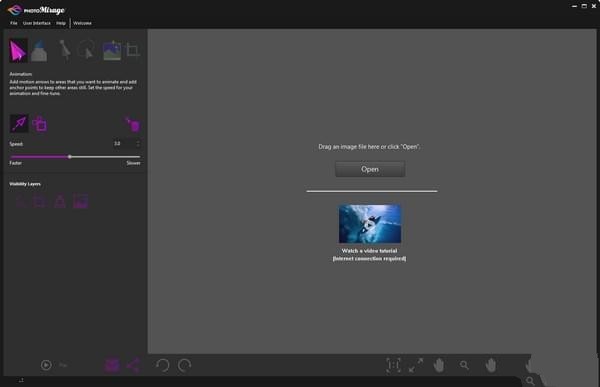Click the Speed slider track near Slower
Image resolution: width=600 pixels, height=387 pixels.
coord(132,157)
